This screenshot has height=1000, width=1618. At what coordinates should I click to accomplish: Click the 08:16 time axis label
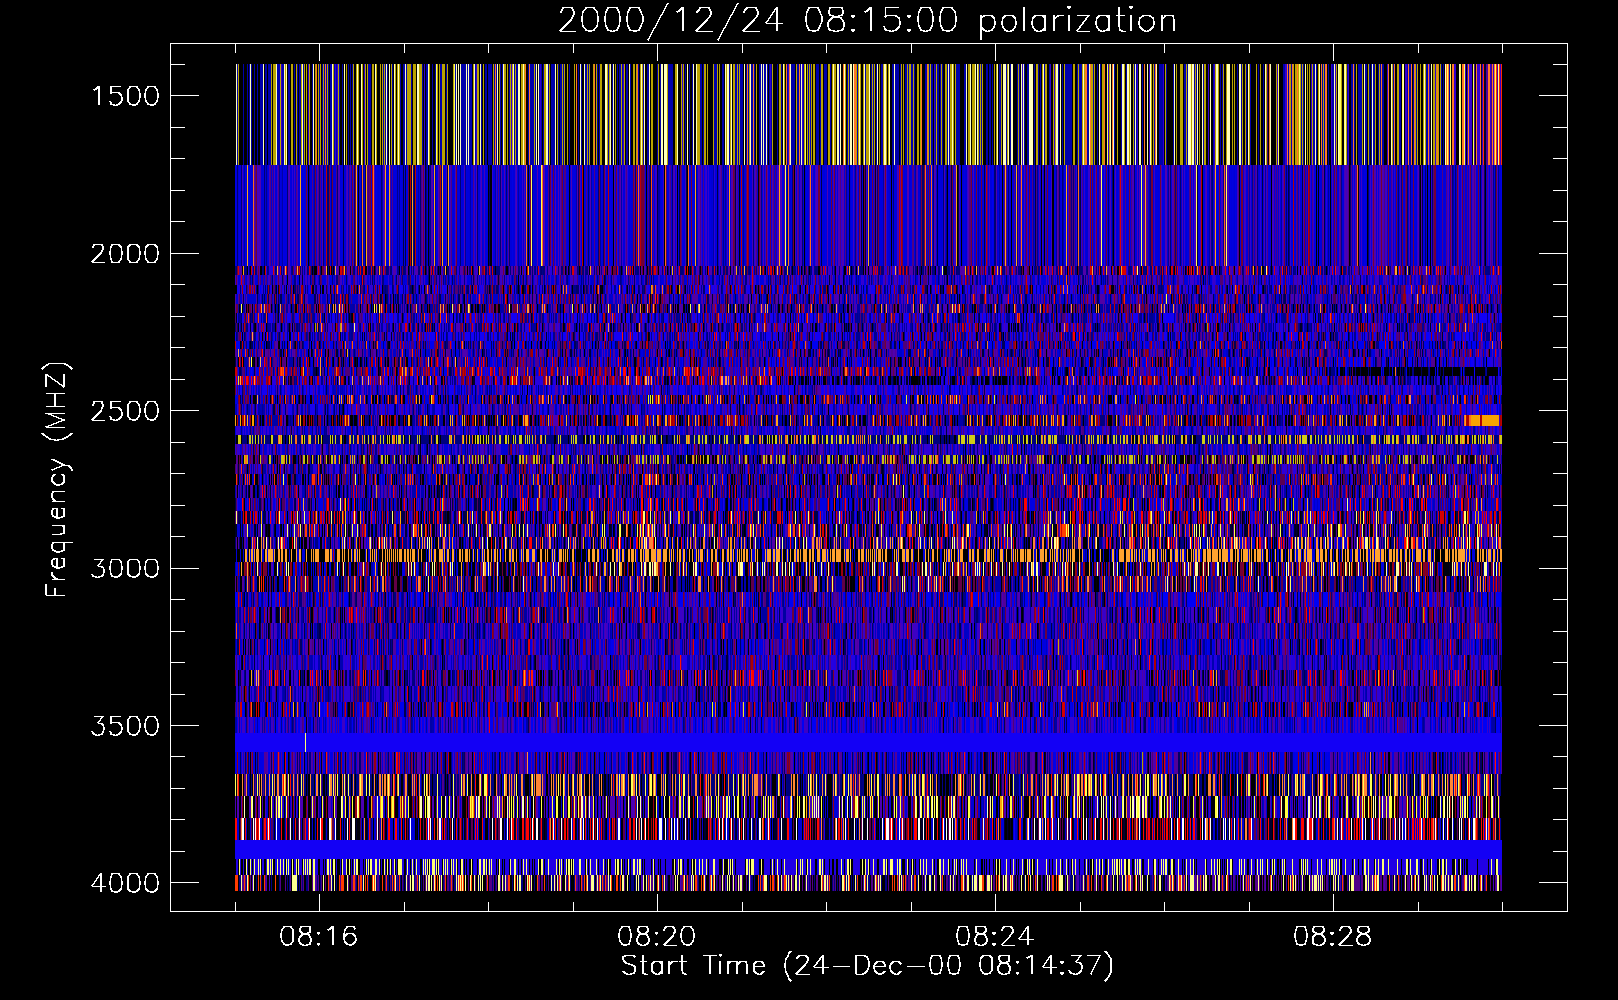point(319,937)
